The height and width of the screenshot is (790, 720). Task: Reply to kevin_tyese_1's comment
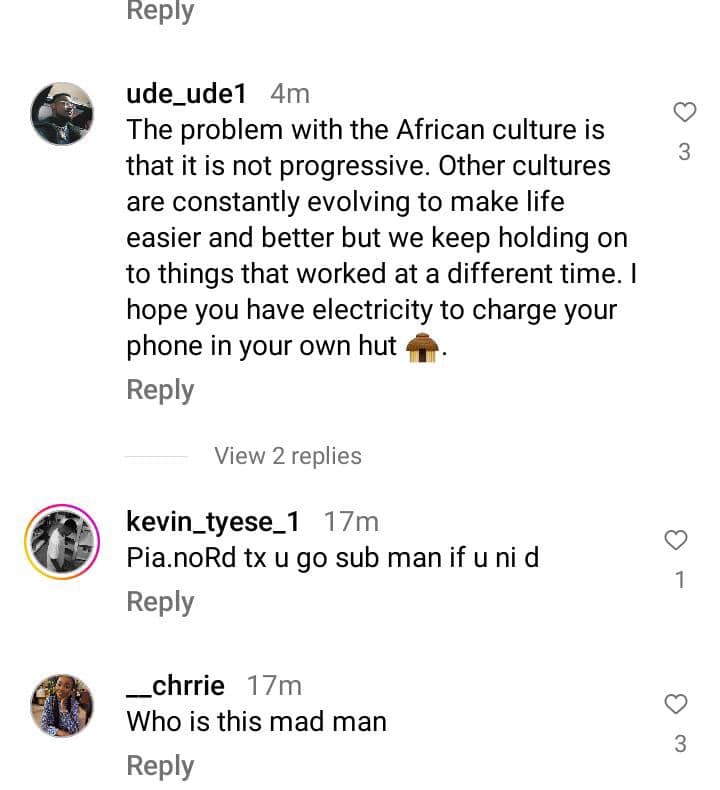pos(160,602)
